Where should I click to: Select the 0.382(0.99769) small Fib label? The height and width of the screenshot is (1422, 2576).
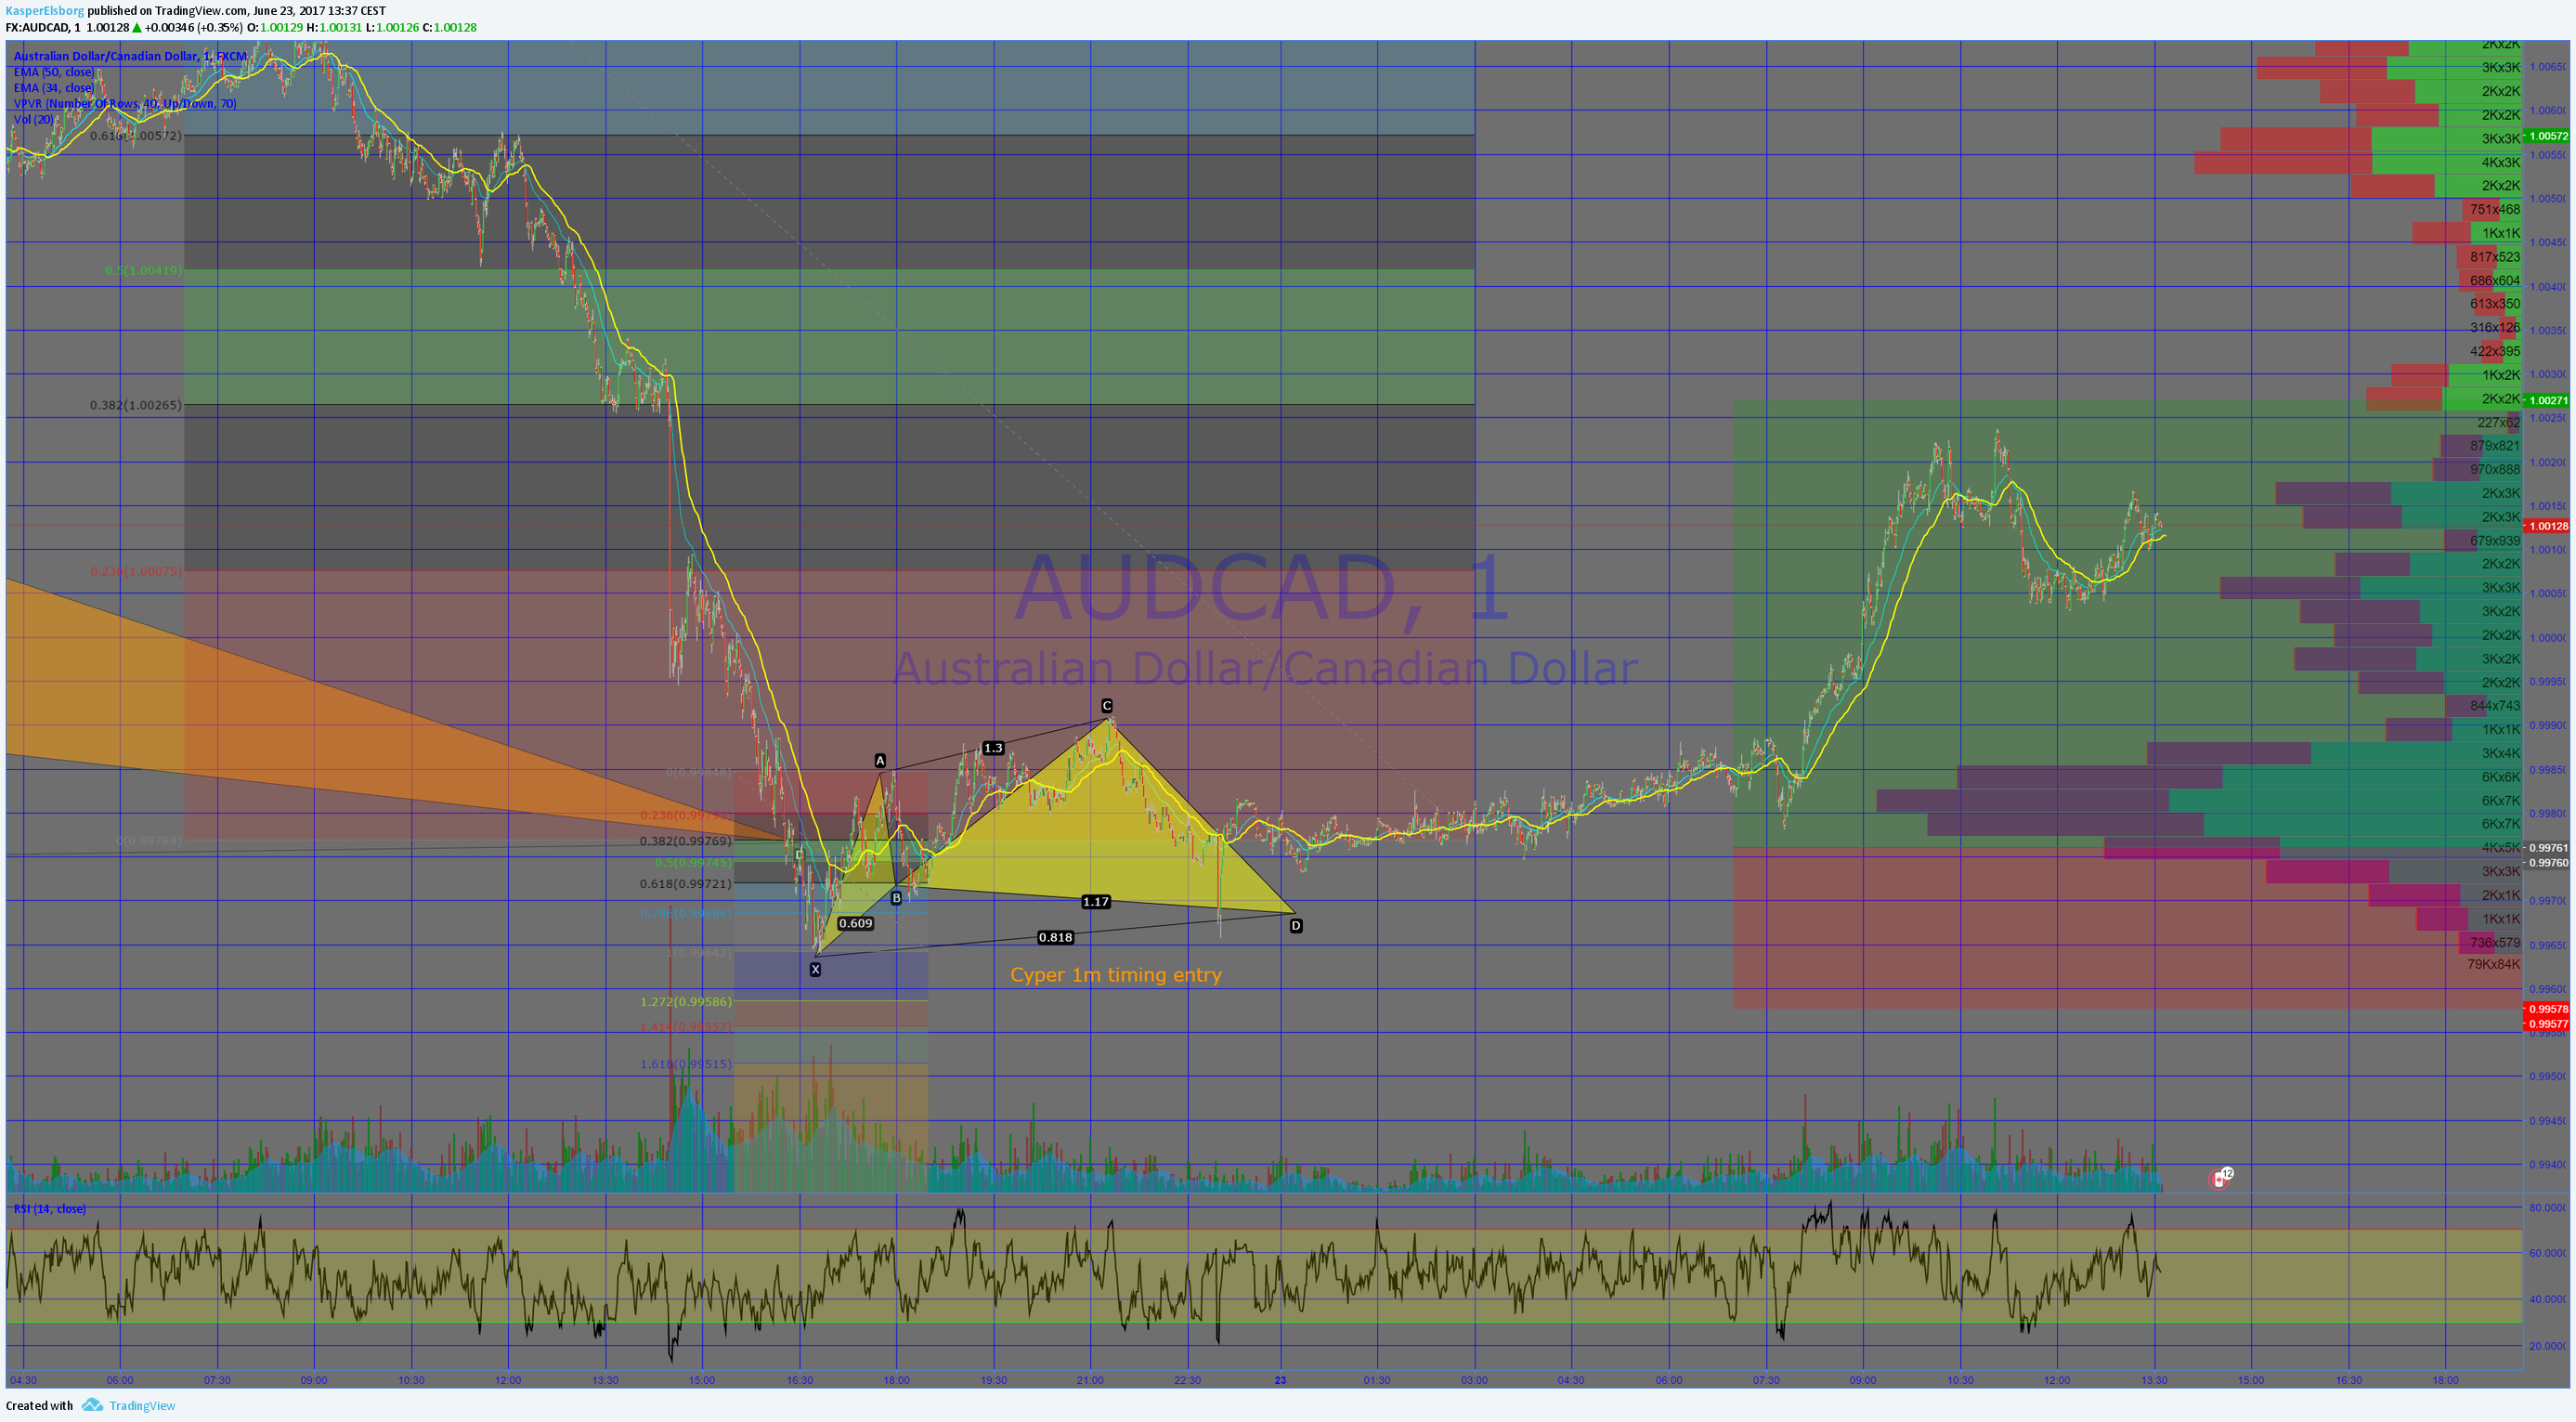coord(686,841)
